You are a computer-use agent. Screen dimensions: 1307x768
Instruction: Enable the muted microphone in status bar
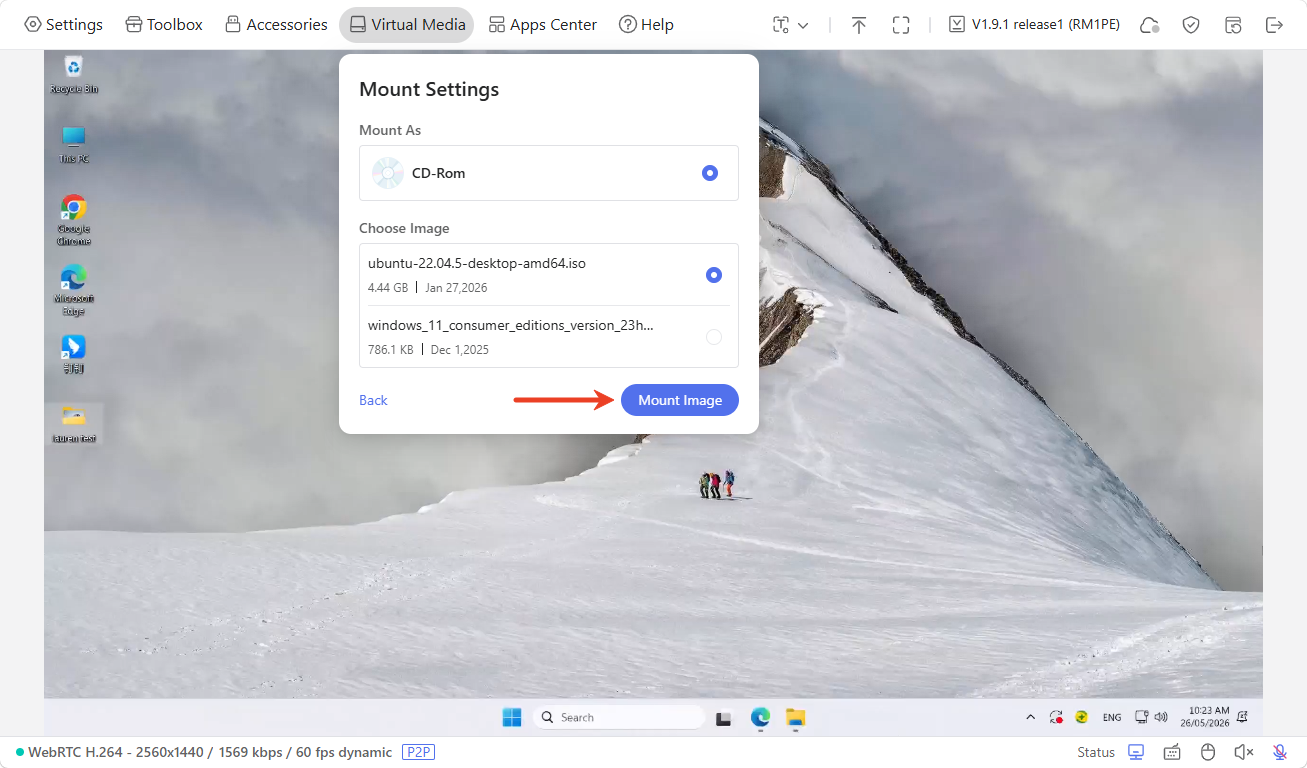(1279, 752)
